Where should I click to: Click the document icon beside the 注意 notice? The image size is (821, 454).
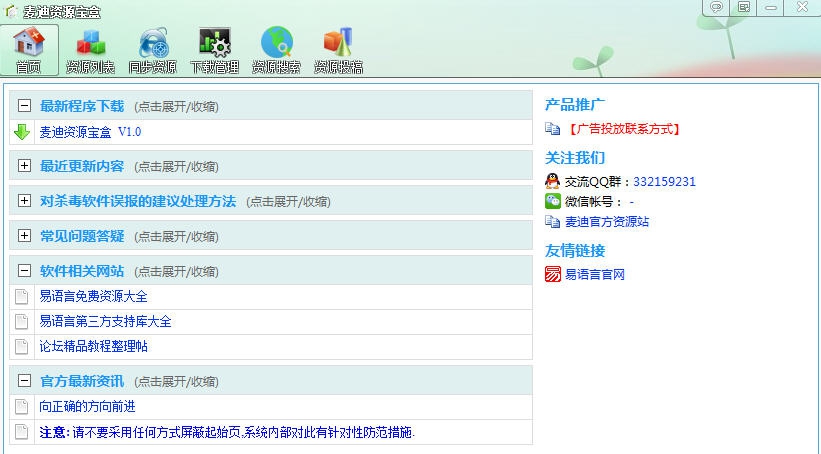tap(21, 431)
